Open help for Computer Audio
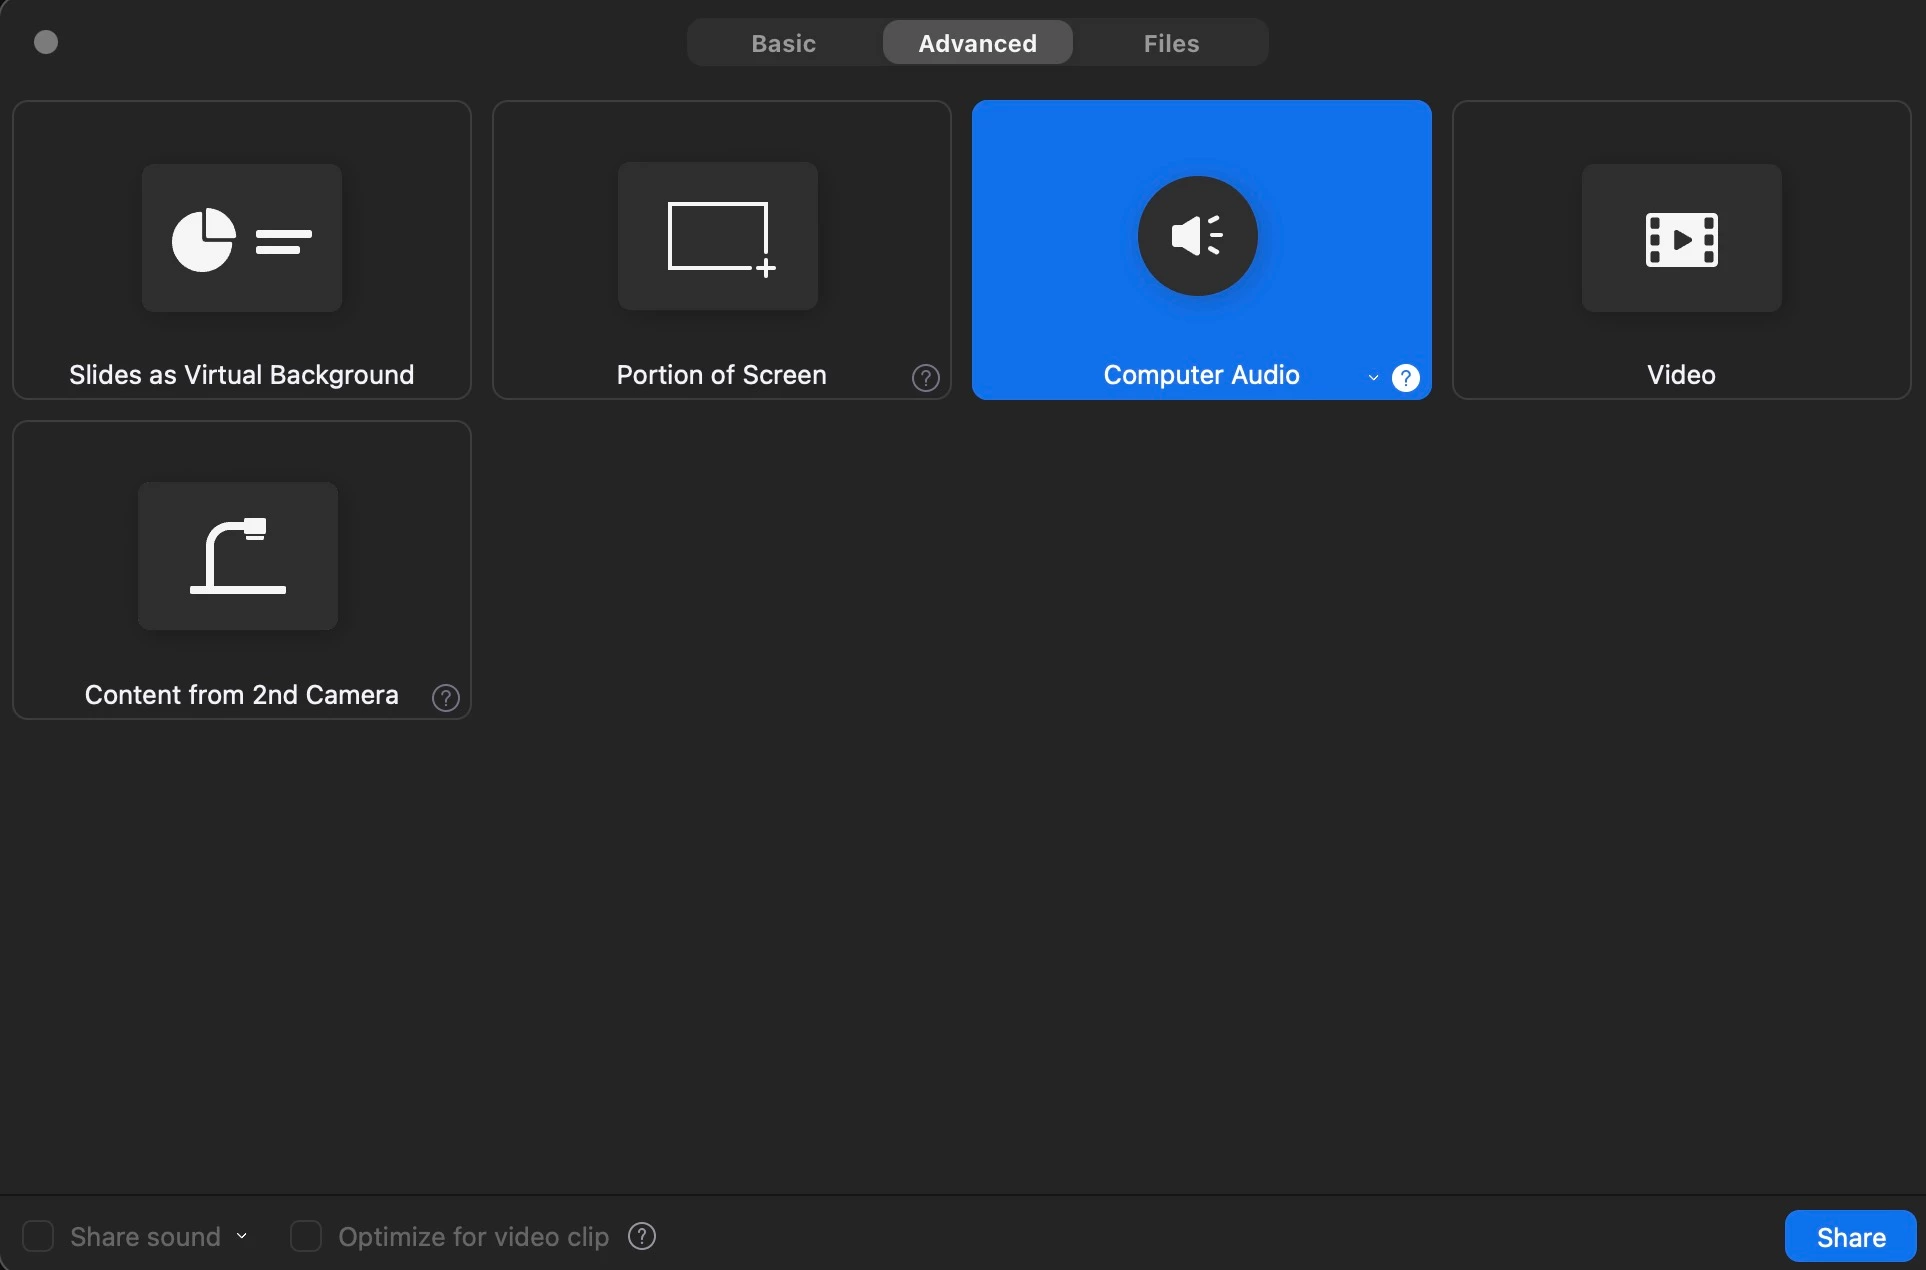The height and width of the screenshot is (1270, 1926). coord(1406,378)
